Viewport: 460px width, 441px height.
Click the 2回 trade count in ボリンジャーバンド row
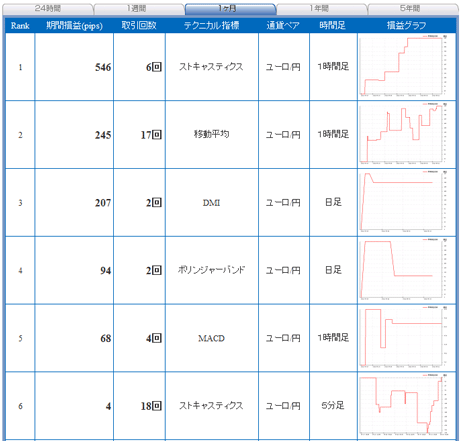[154, 270]
